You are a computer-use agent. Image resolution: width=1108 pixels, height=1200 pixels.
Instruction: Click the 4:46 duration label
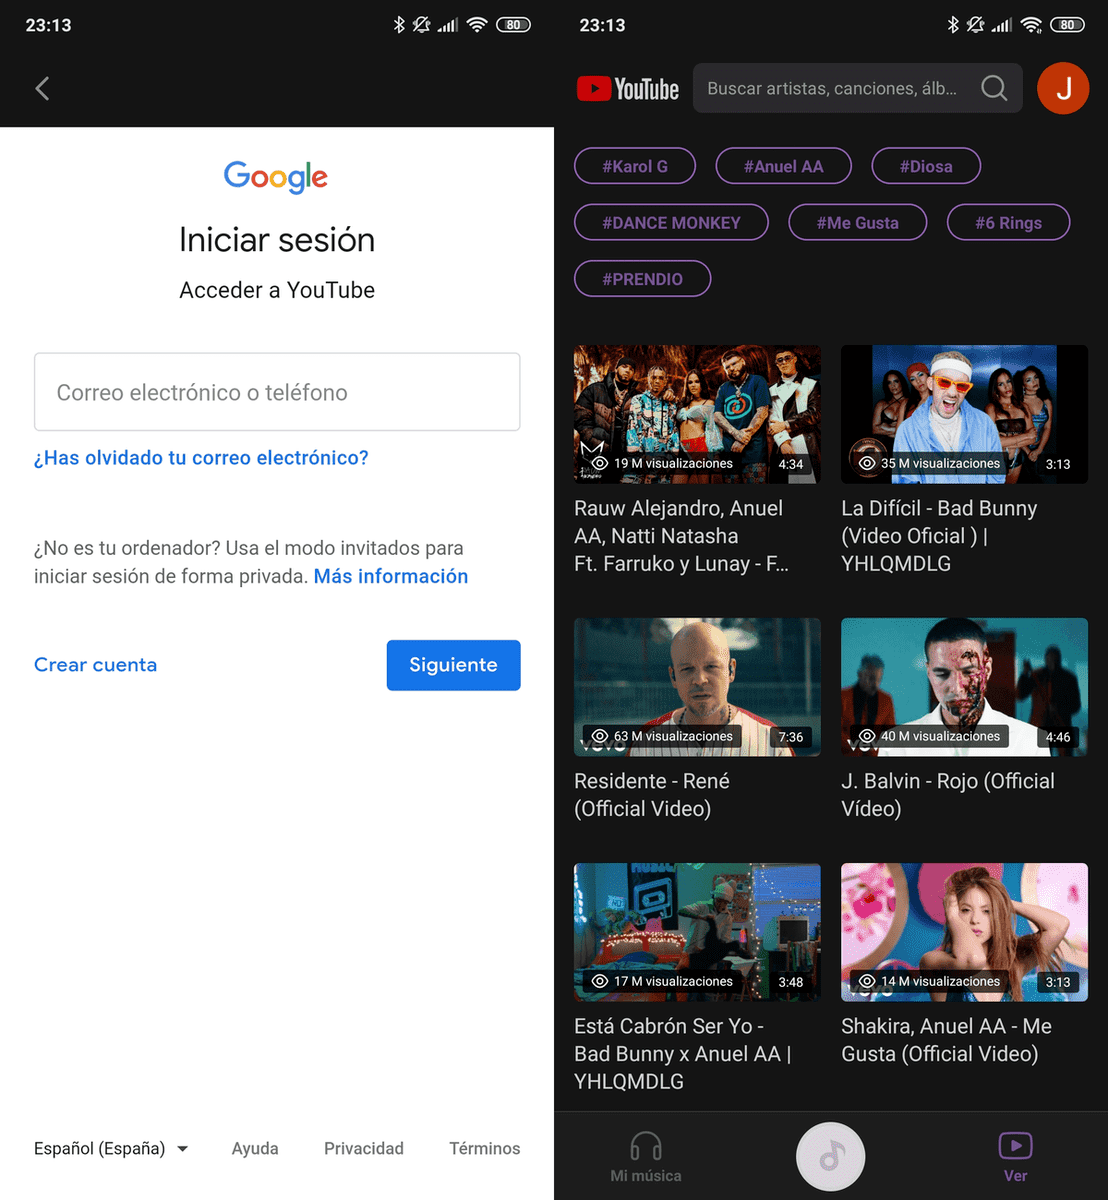(x=1058, y=737)
